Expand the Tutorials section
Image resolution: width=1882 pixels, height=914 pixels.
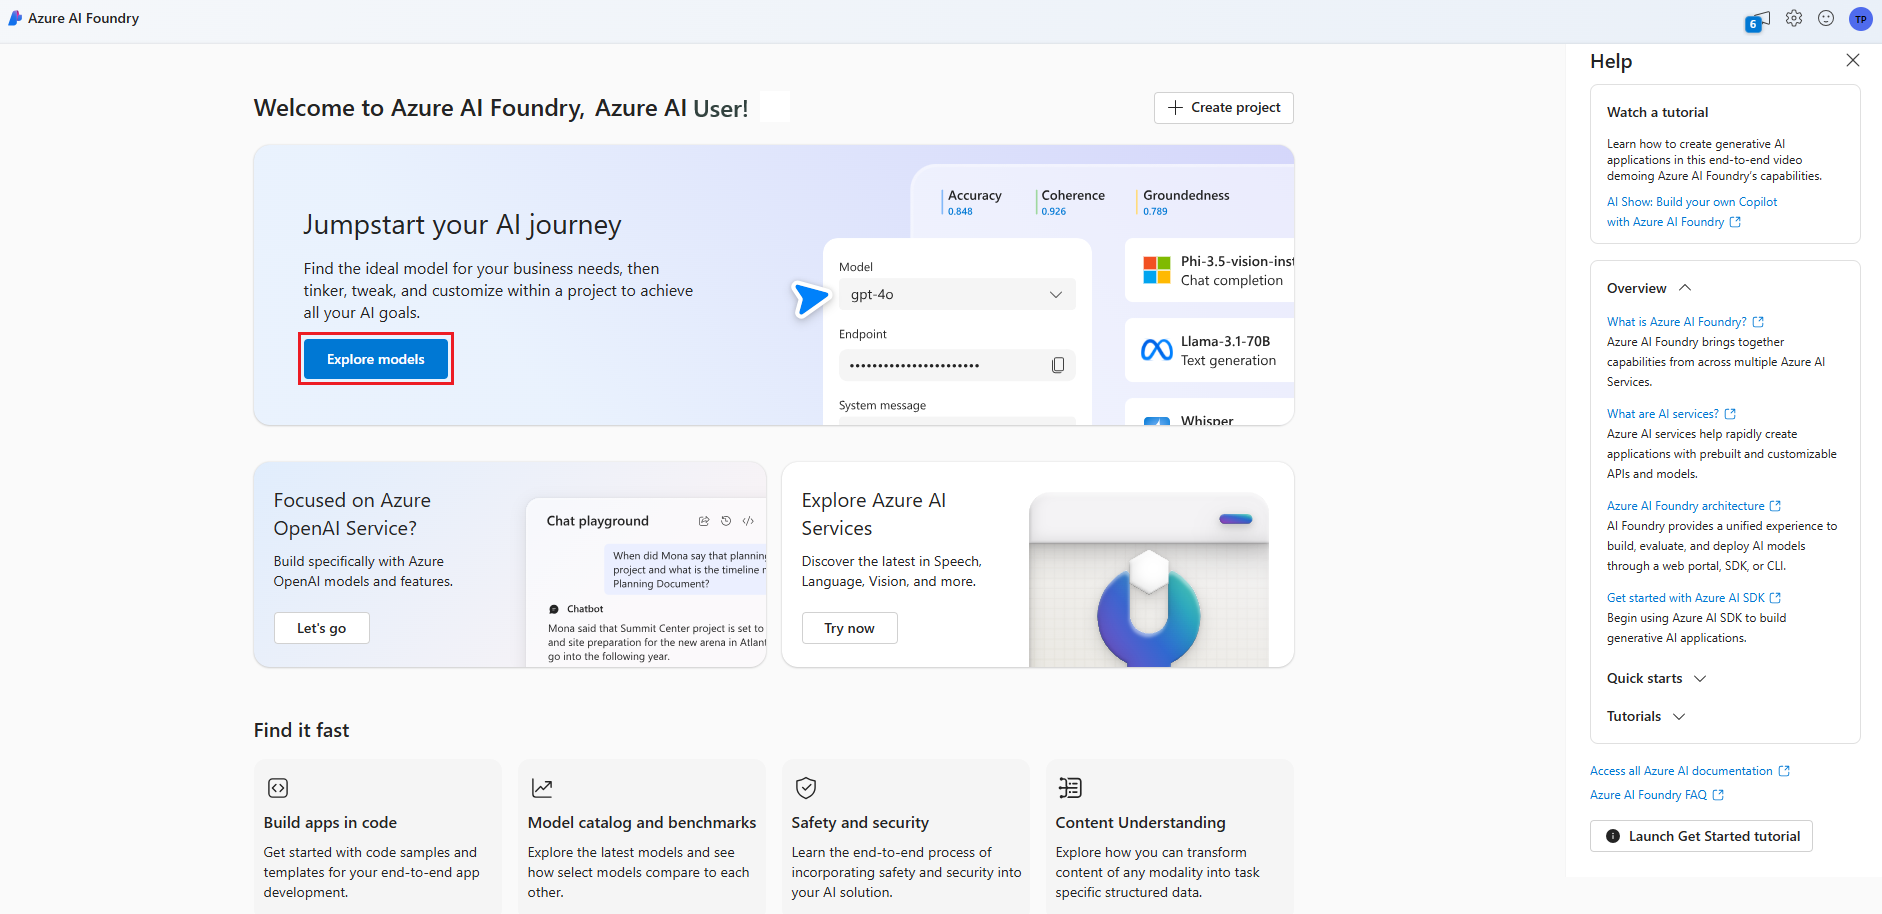click(1646, 716)
